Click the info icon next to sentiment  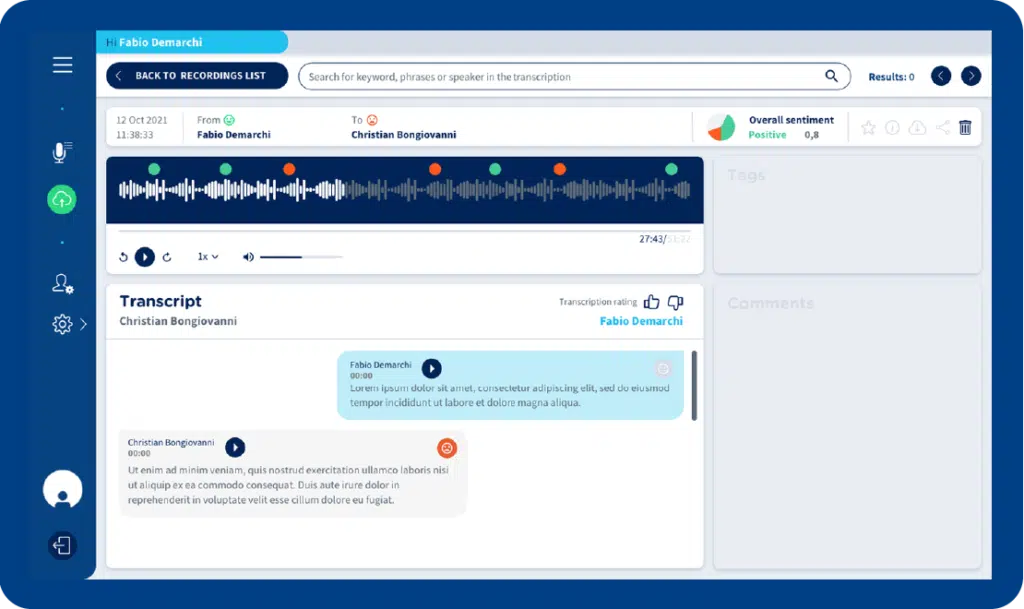coord(892,127)
